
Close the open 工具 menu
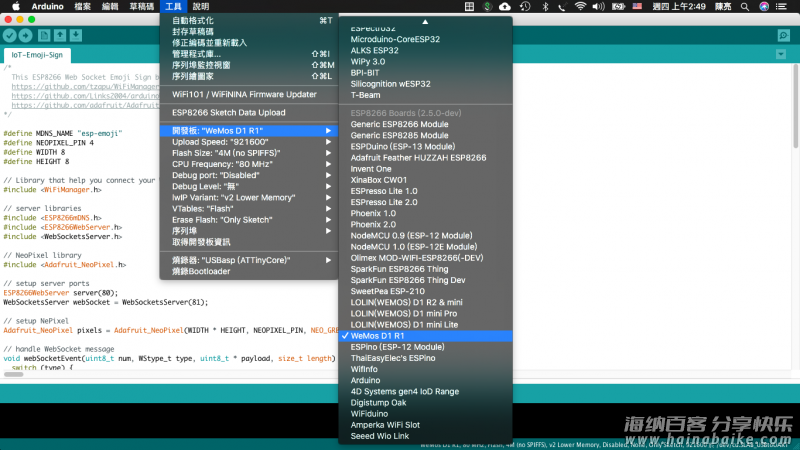pyautogui.click(x=173, y=6)
